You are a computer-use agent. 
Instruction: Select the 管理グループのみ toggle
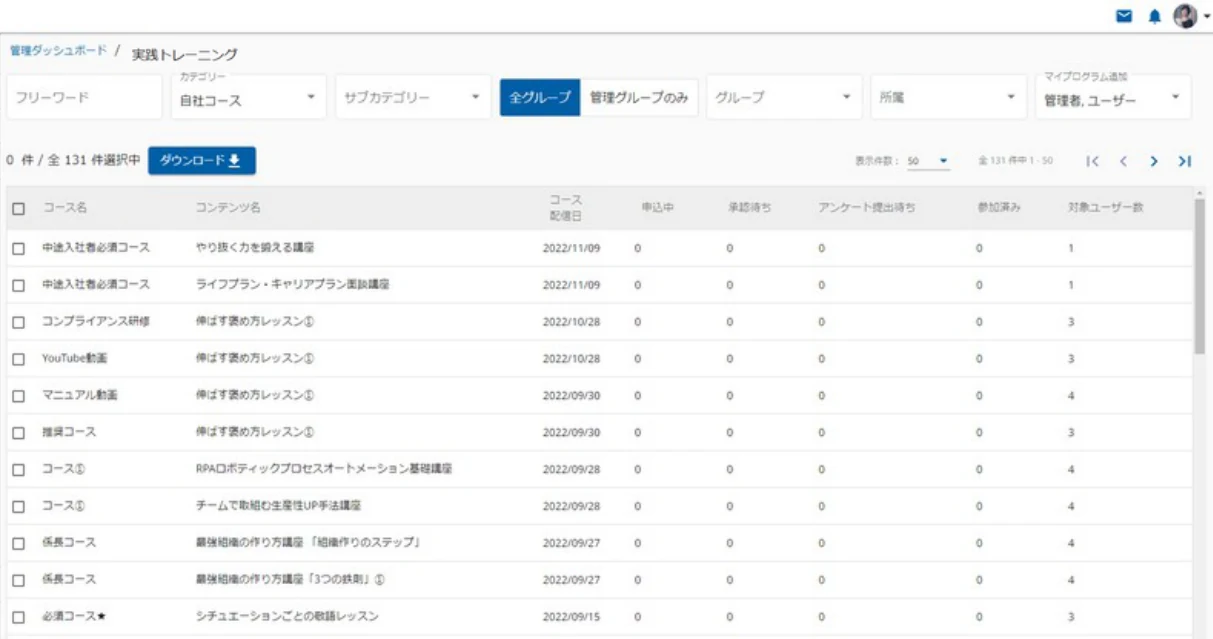638,97
